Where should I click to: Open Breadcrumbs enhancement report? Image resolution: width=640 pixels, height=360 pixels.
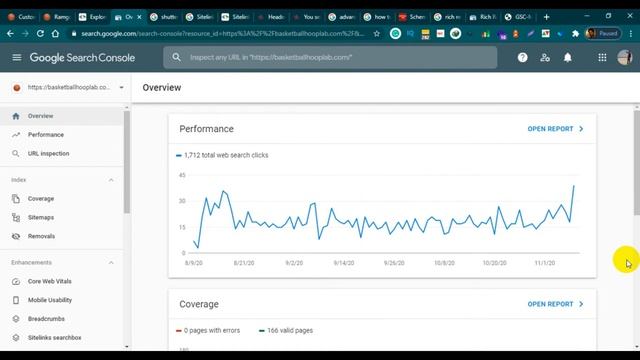(62, 319)
